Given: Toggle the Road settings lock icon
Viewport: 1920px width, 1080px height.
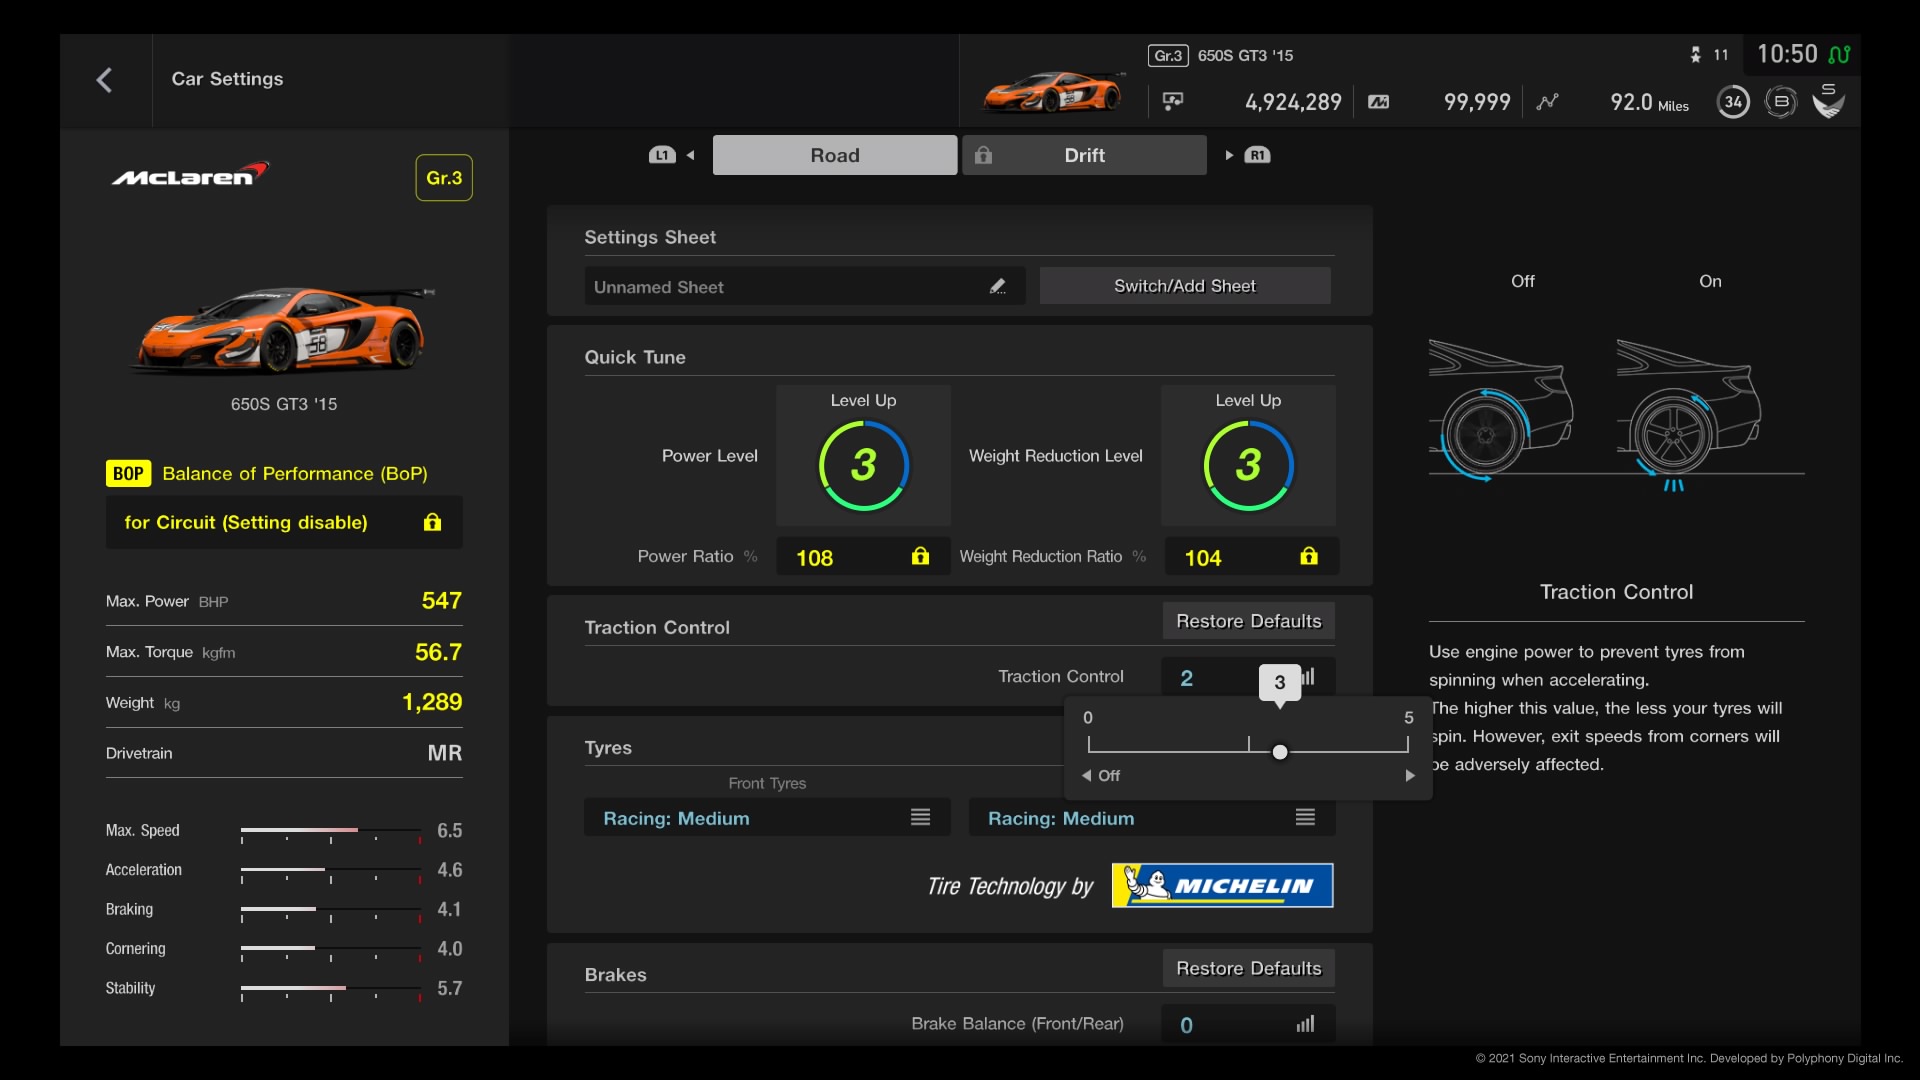Looking at the screenshot, I should click(985, 154).
